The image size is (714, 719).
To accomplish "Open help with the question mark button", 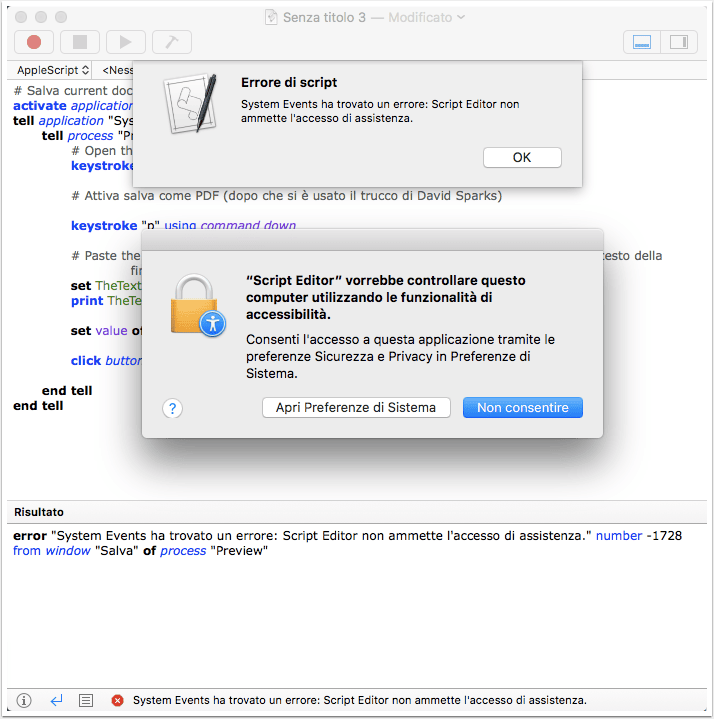I will click(172, 408).
